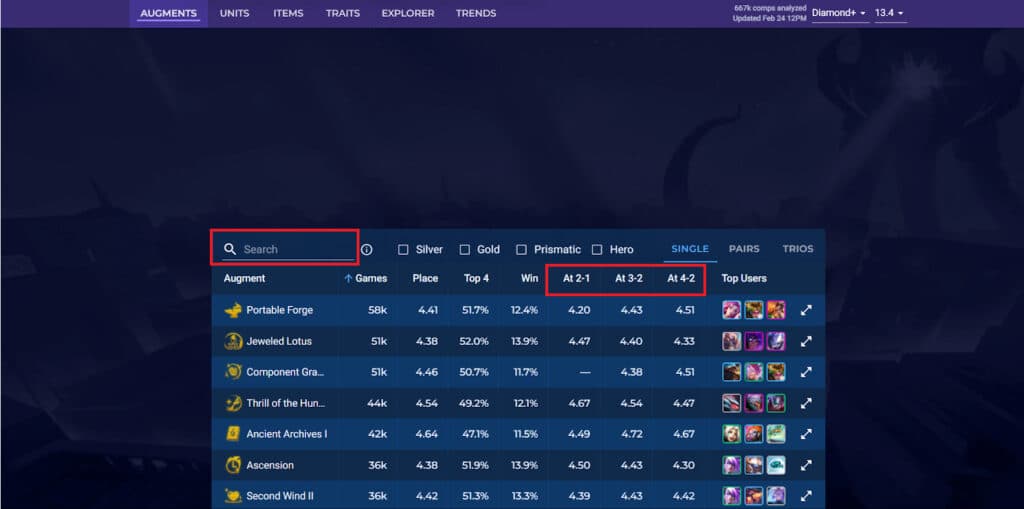Sort by the Place column header
The height and width of the screenshot is (509, 1024).
pos(425,278)
